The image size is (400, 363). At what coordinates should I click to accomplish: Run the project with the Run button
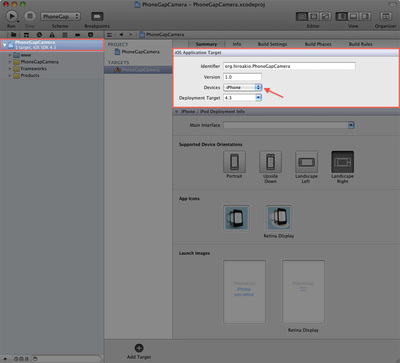(12, 16)
